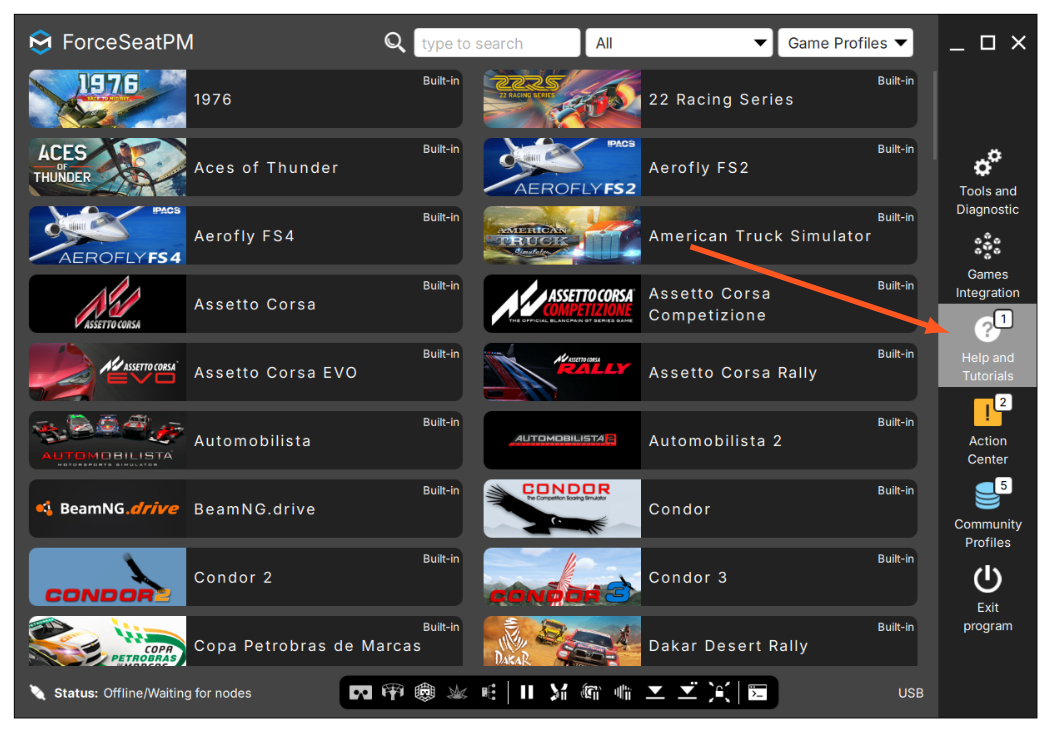Open Help and Tutorials

click(988, 346)
